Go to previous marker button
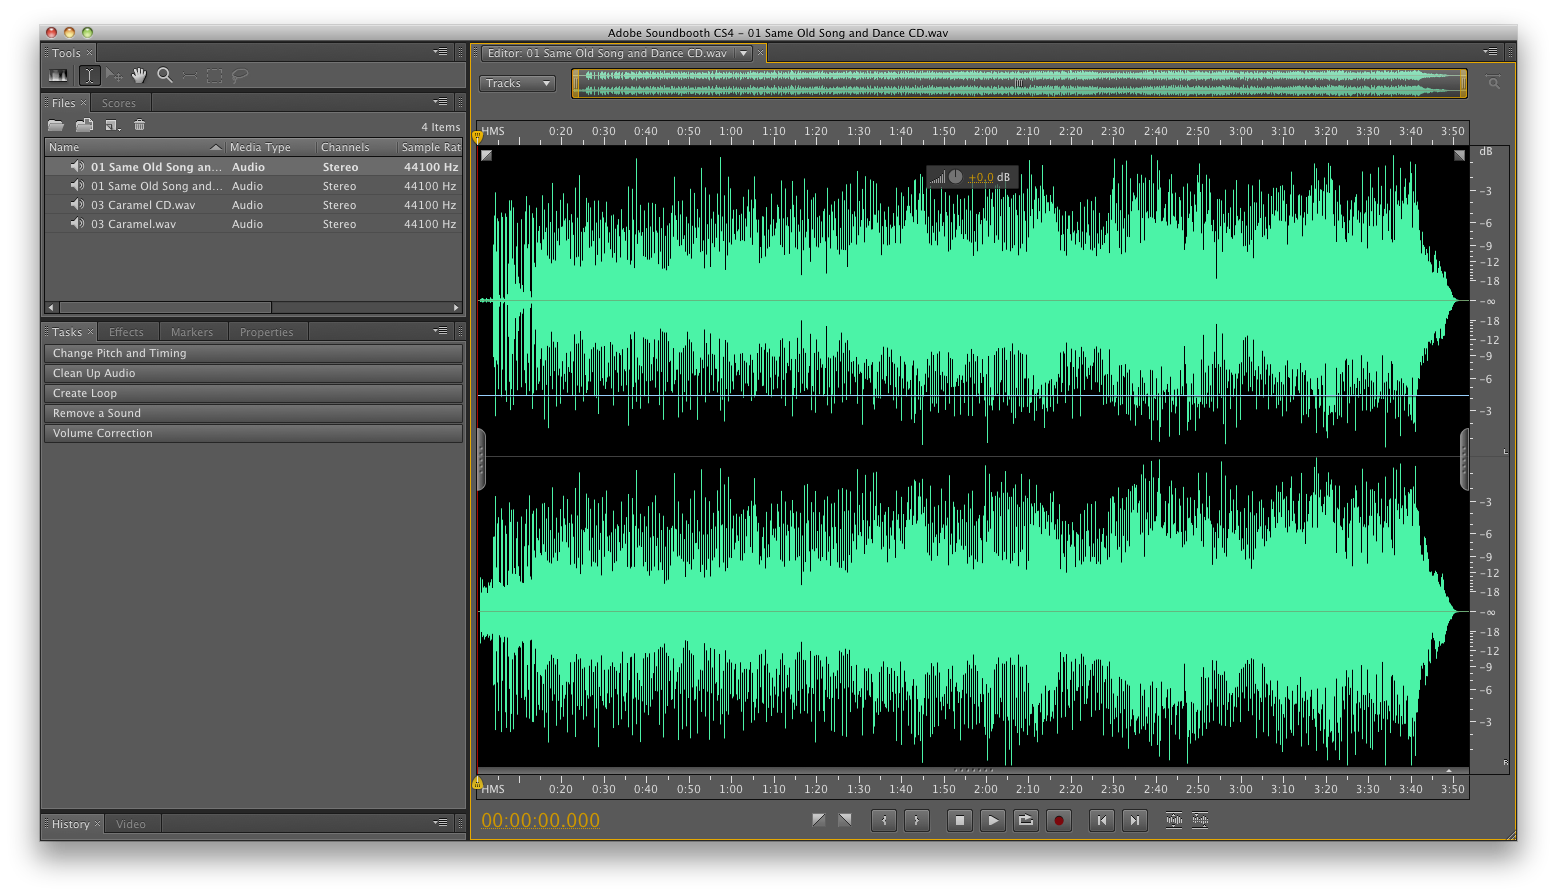This screenshot has height=896, width=1557. [1102, 820]
